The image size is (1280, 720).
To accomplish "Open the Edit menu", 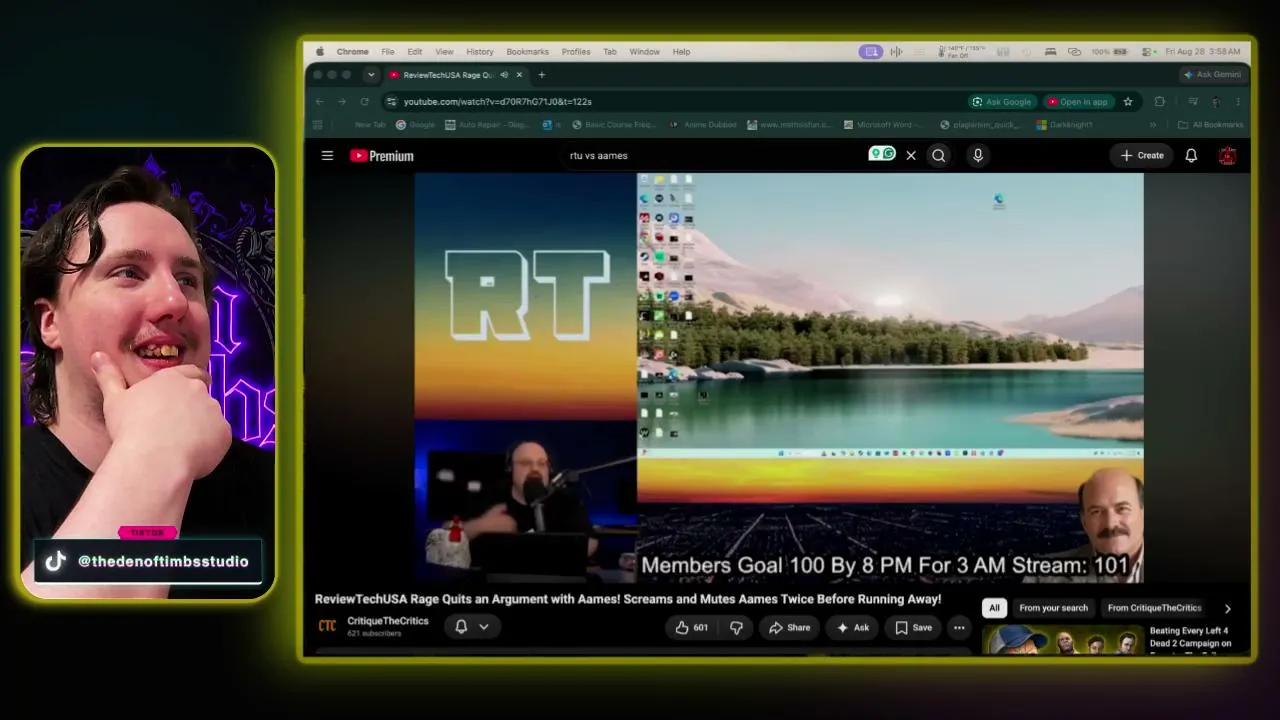I will [x=414, y=52].
